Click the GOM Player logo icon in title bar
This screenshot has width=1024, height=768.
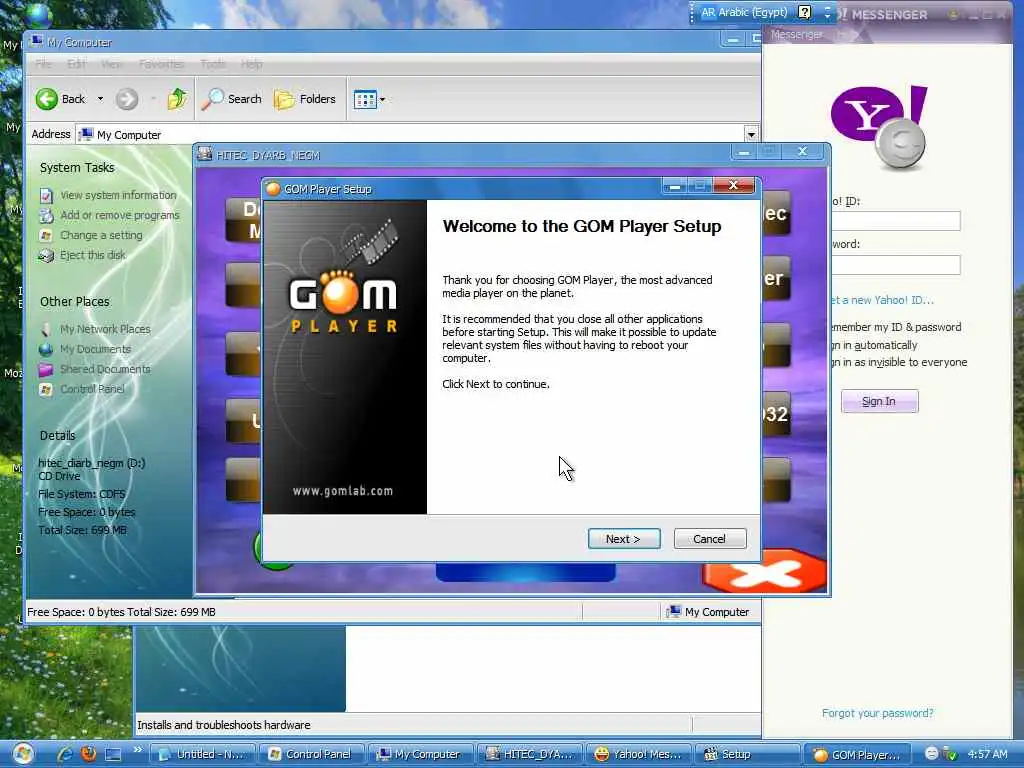(x=273, y=189)
